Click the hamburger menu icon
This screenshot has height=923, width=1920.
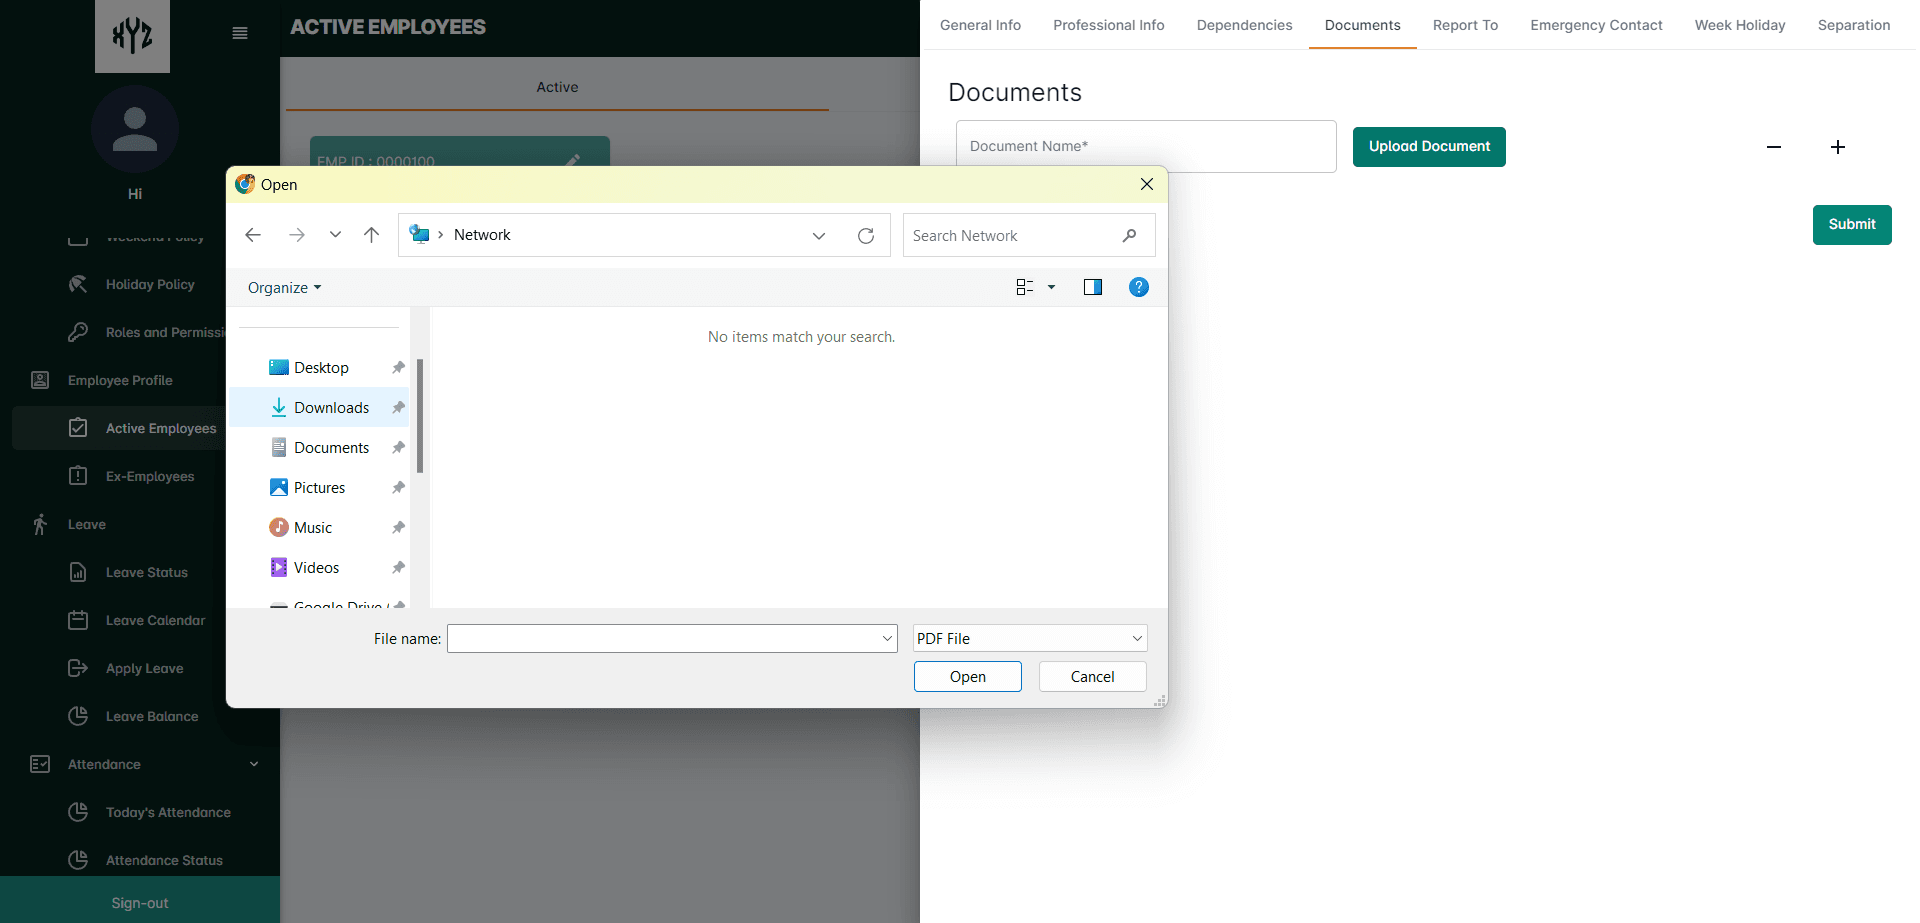click(x=240, y=33)
